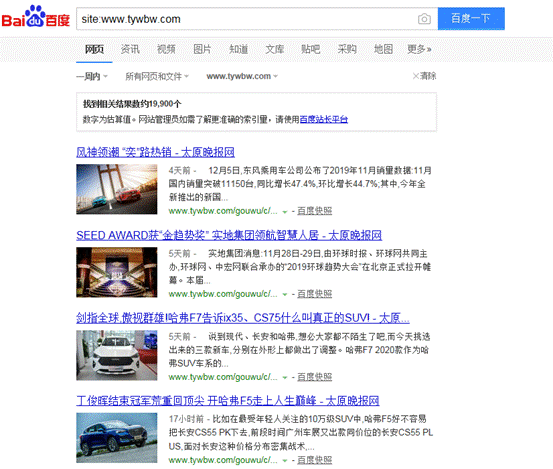Switch to the 视频 tab
The image size is (553, 469).
pyautogui.click(x=166, y=49)
